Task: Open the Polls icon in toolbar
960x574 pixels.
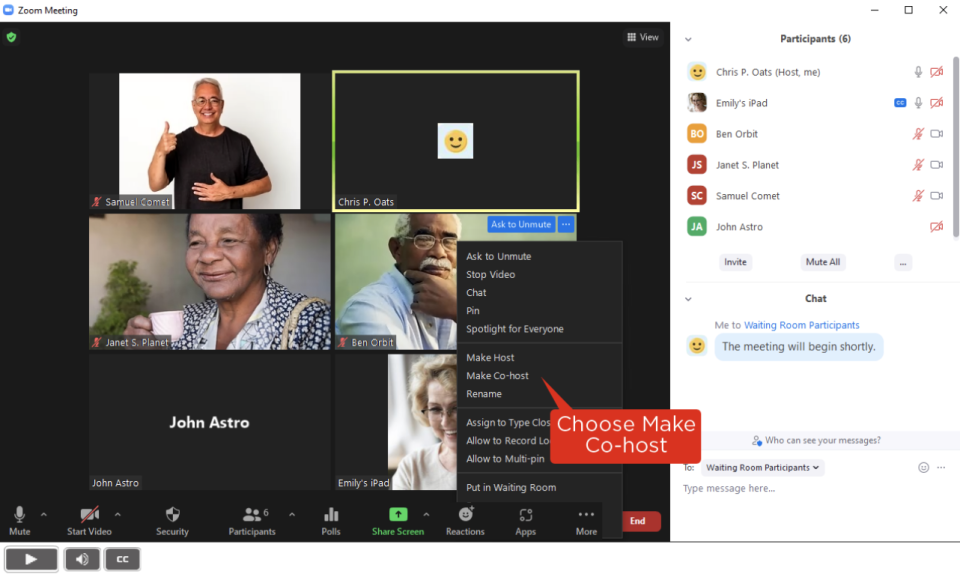Action: click(x=331, y=515)
